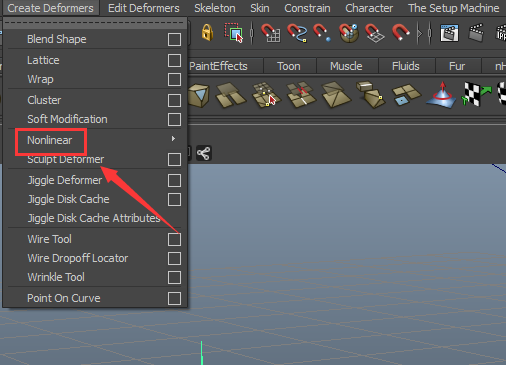Image resolution: width=506 pixels, height=365 pixels.
Task: Choose Jiggle Disk Cache Attributes
Action: point(94,218)
